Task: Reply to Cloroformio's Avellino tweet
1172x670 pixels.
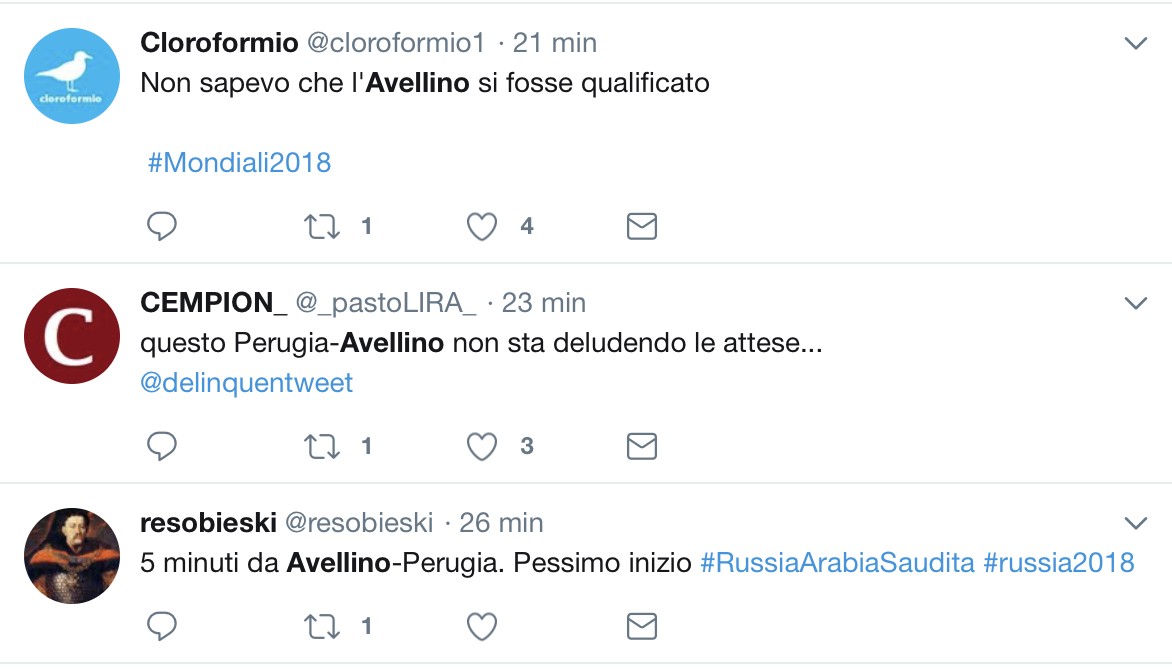Action: (161, 226)
